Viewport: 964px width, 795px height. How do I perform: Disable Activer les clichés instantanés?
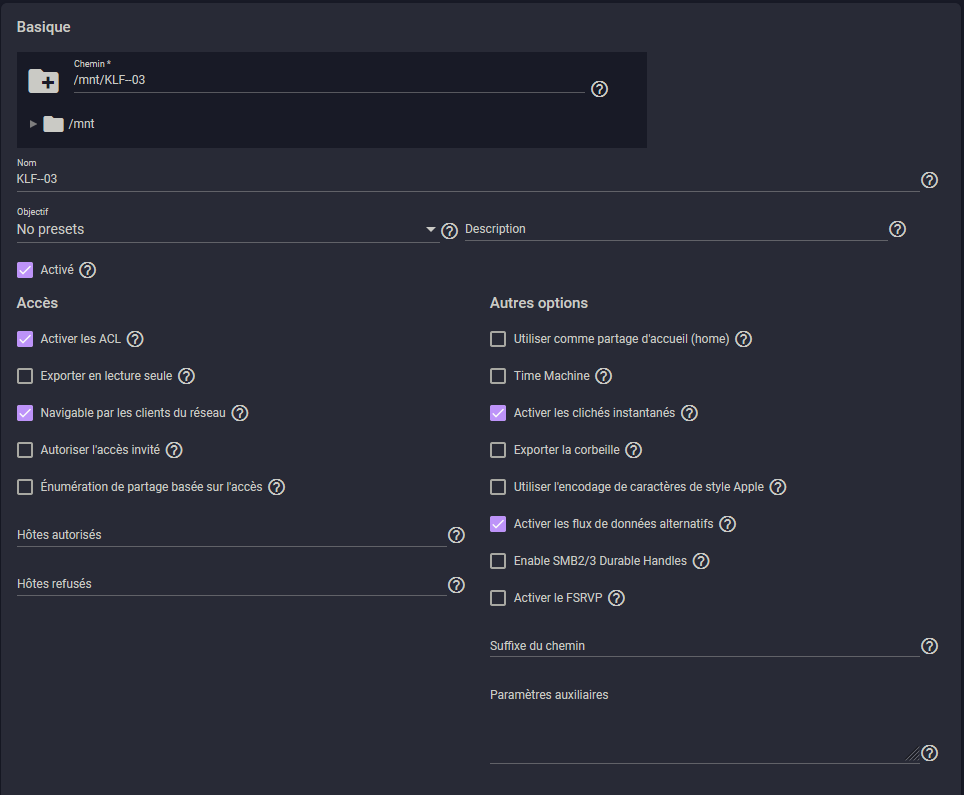(x=498, y=413)
